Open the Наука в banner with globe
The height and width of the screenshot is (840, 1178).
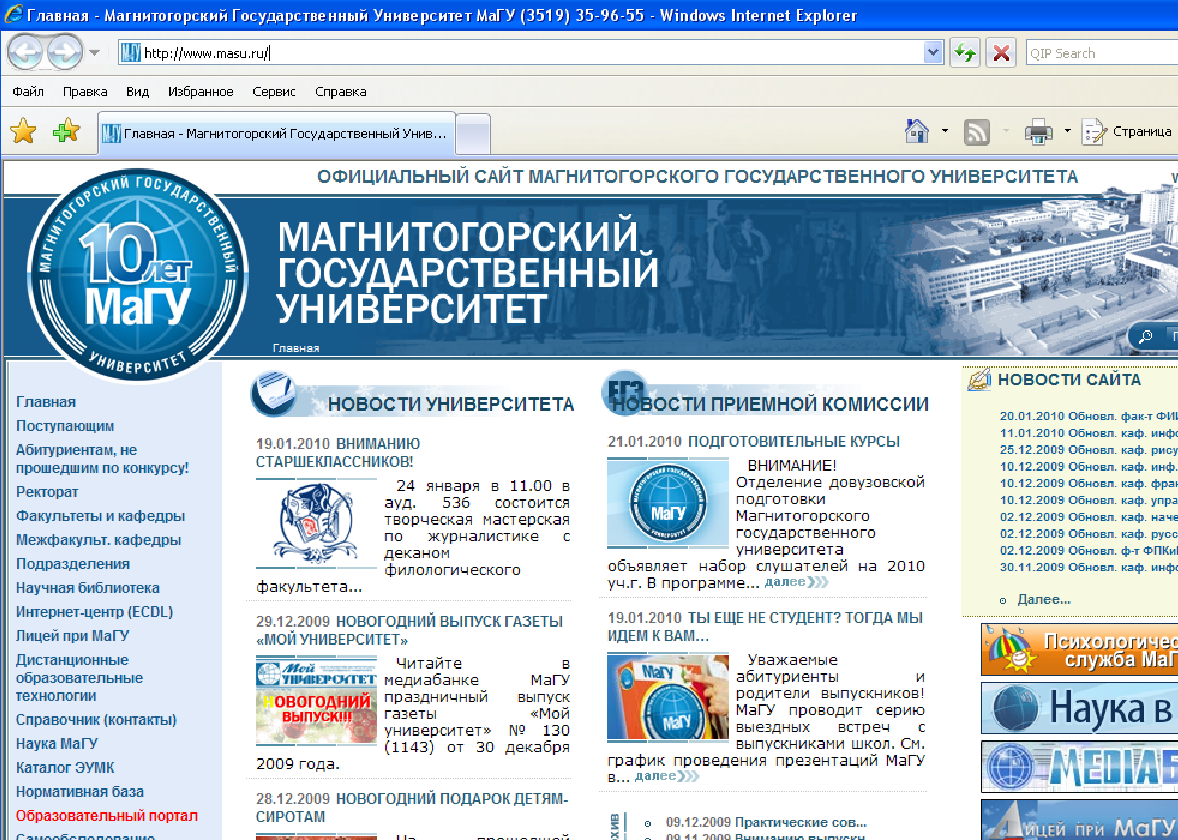(1080, 708)
